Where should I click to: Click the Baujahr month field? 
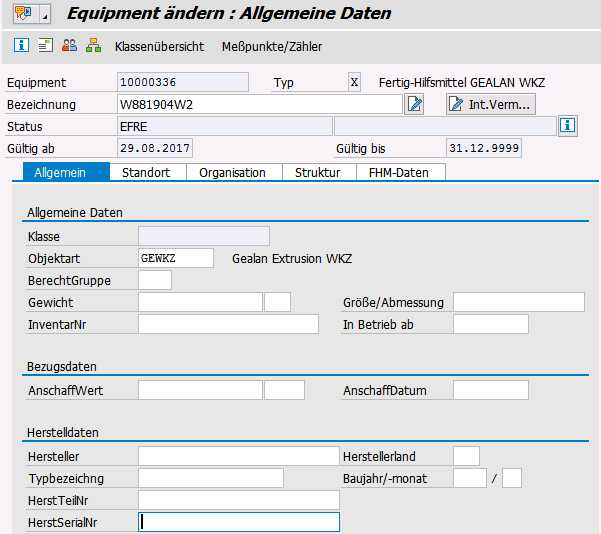(512, 478)
